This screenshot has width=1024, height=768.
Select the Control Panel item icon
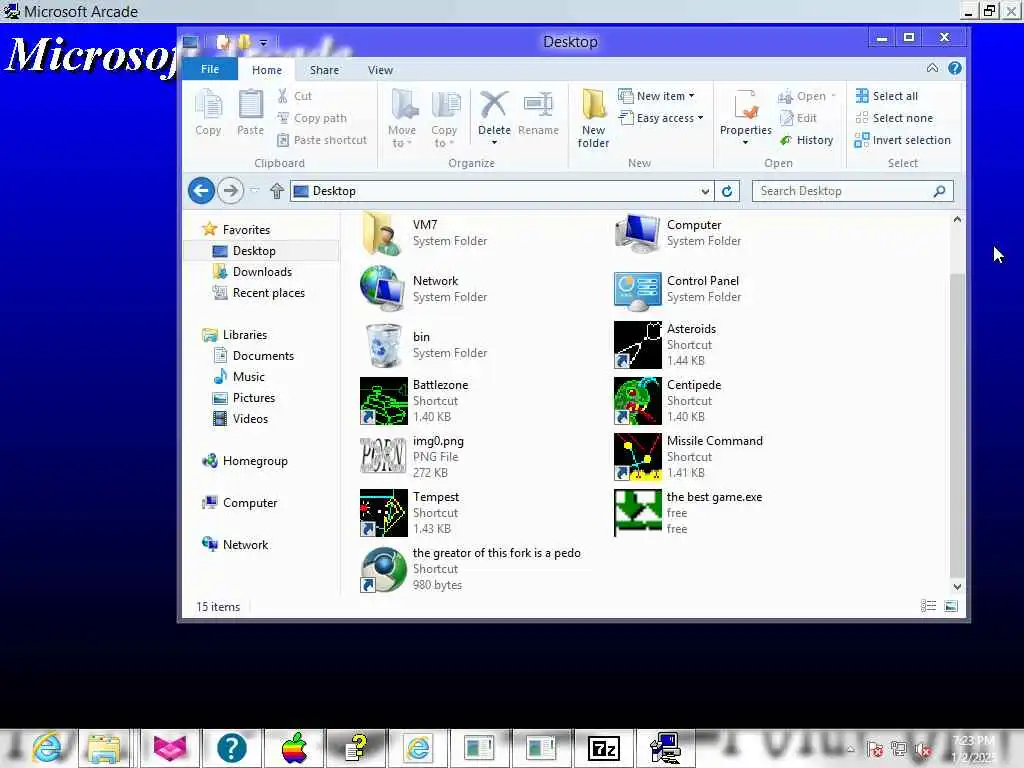(x=637, y=289)
